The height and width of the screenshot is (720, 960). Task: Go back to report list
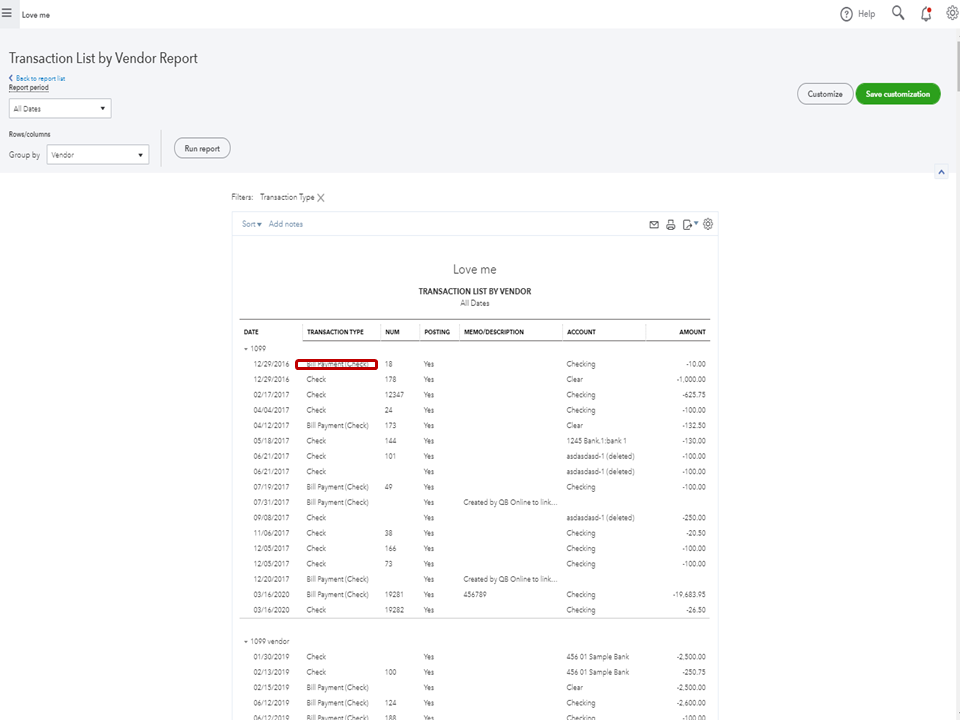click(x=37, y=78)
